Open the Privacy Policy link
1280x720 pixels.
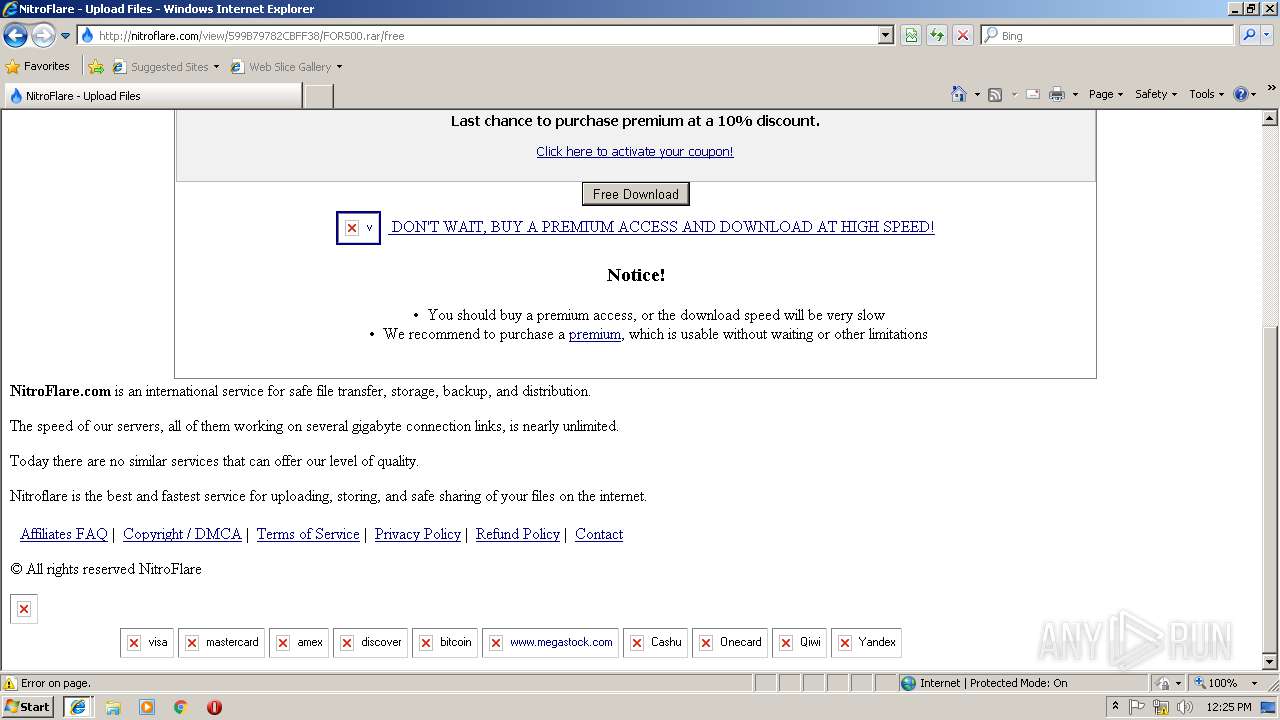coord(418,534)
